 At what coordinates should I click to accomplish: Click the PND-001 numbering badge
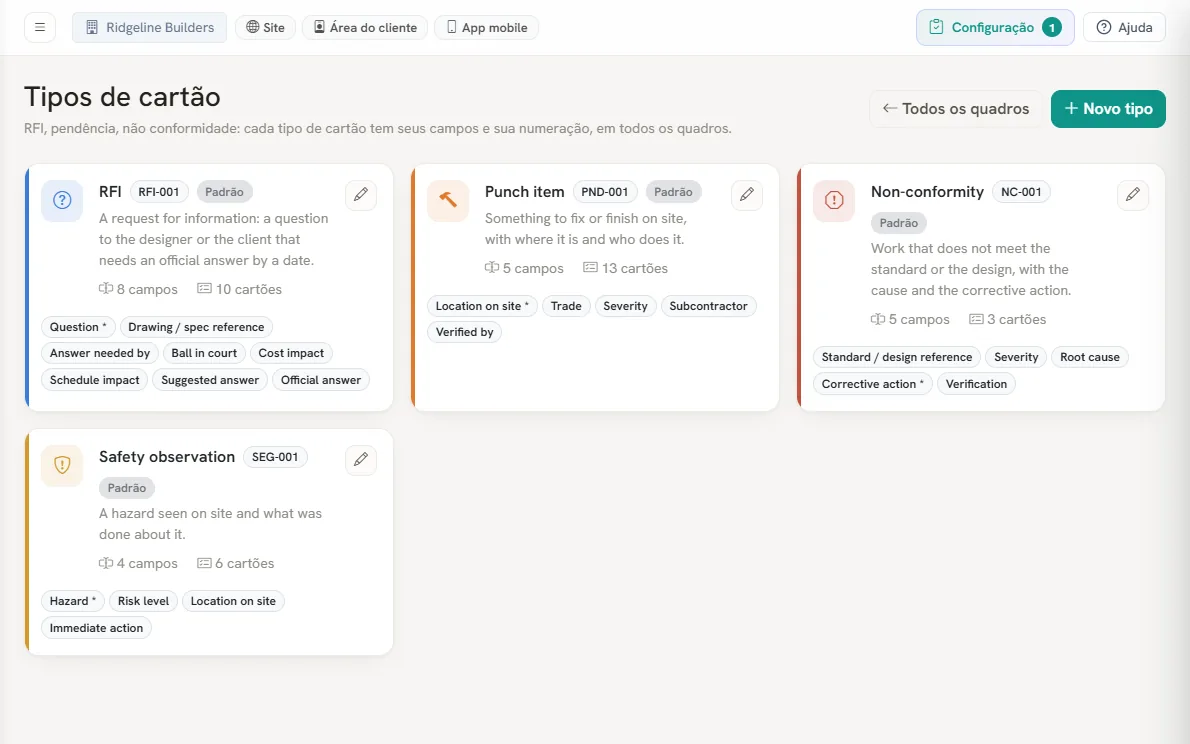pos(605,191)
